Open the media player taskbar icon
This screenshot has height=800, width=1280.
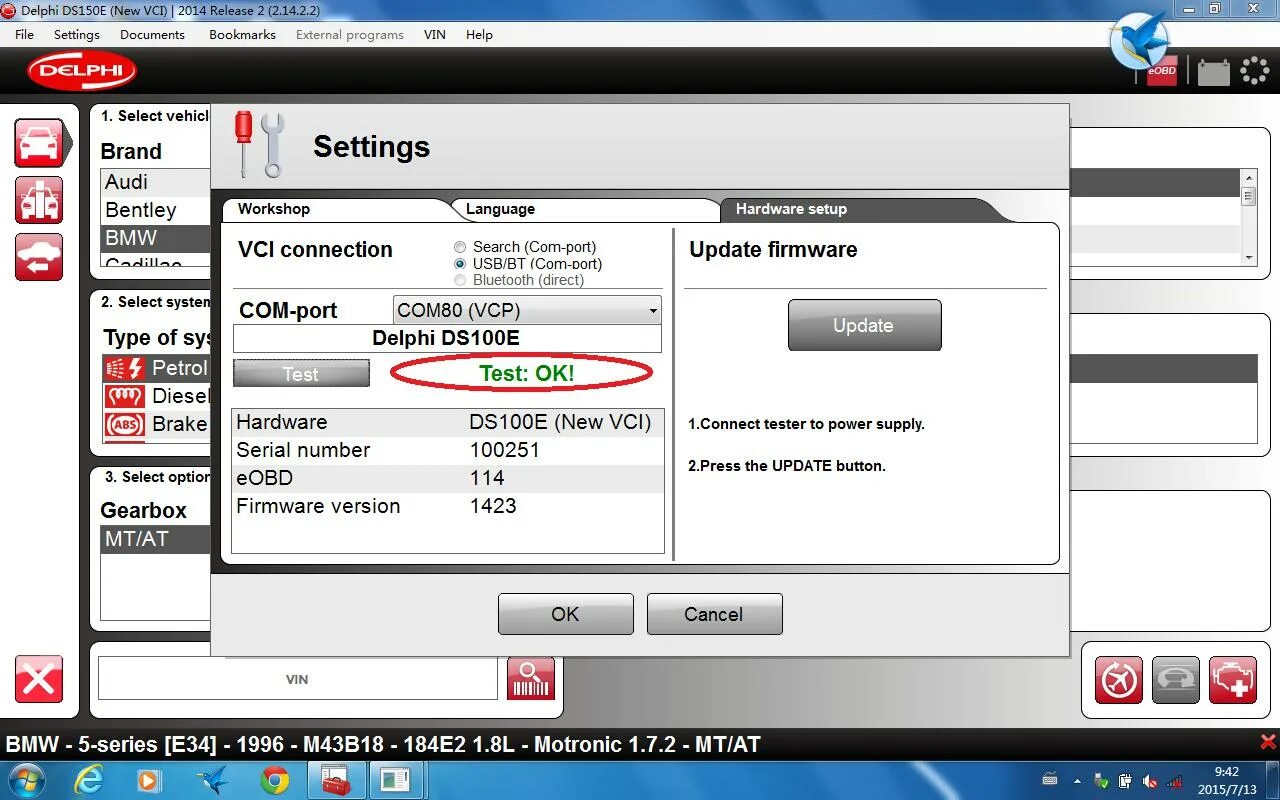tap(148, 780)
